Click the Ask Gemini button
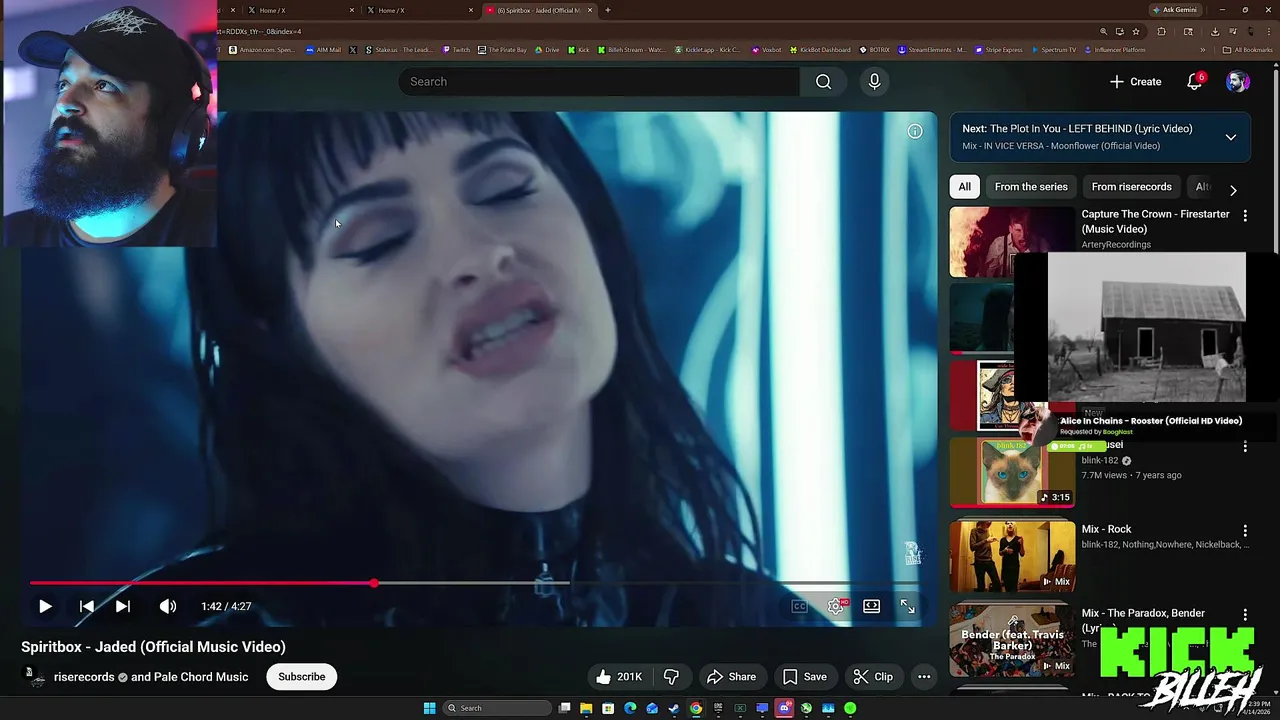 coord(1174,10)
